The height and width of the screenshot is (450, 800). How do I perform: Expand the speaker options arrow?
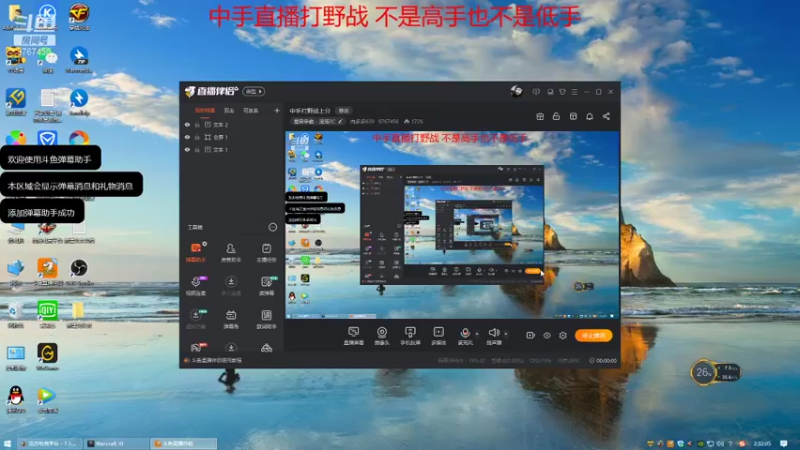click(x=506, y=334)
